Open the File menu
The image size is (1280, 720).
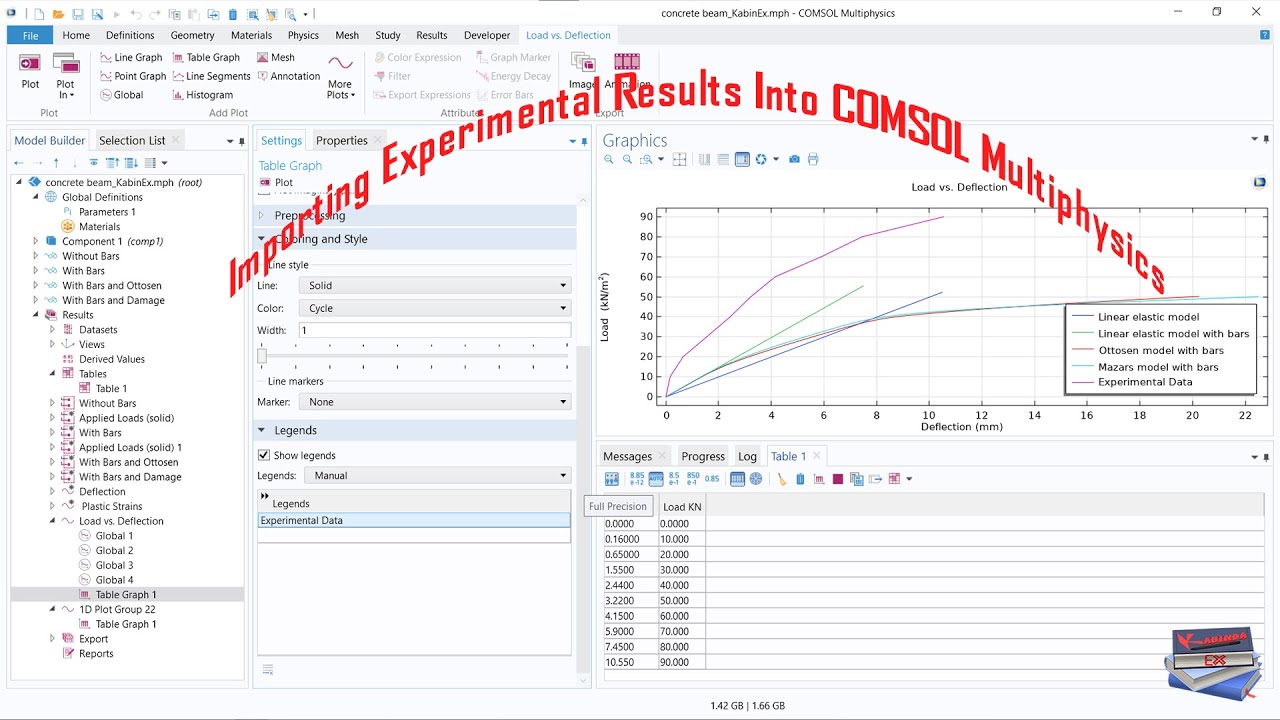[x=30, y=35]
